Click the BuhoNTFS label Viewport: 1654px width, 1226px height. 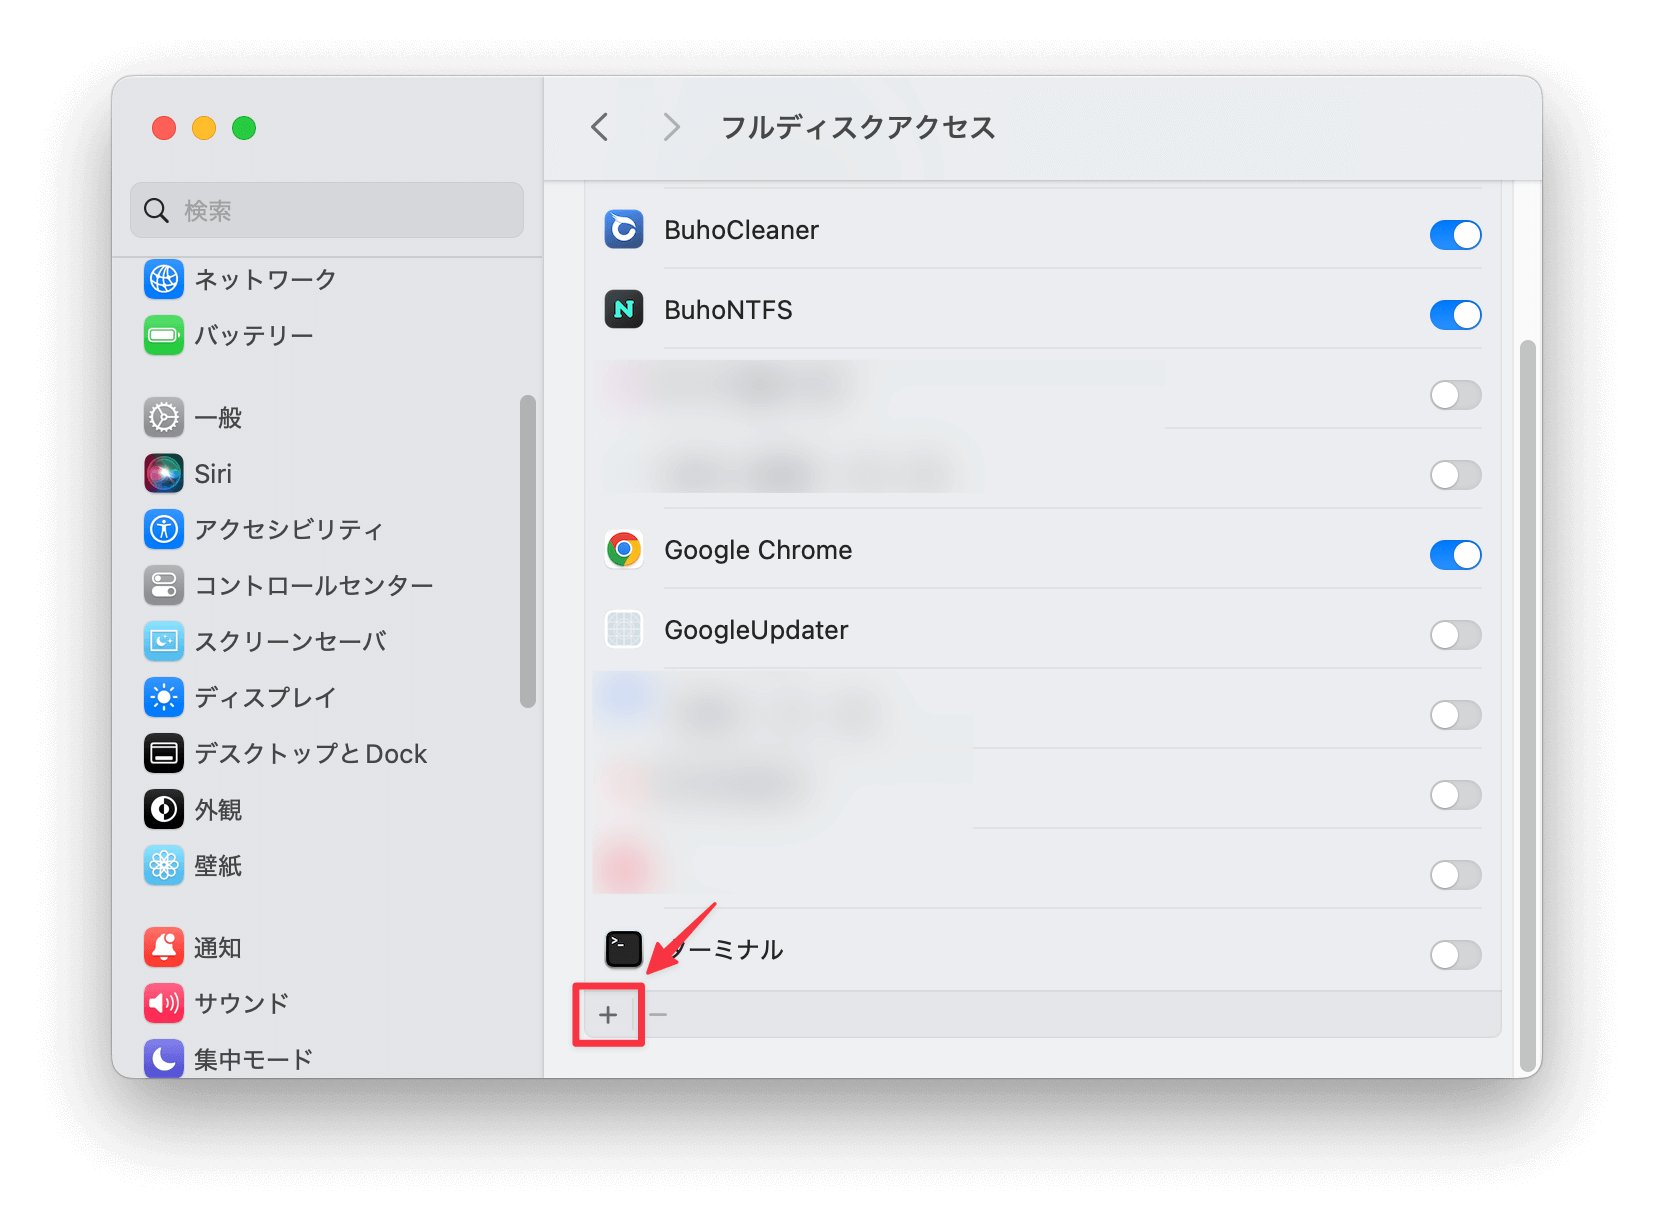[x=728, y=310]
